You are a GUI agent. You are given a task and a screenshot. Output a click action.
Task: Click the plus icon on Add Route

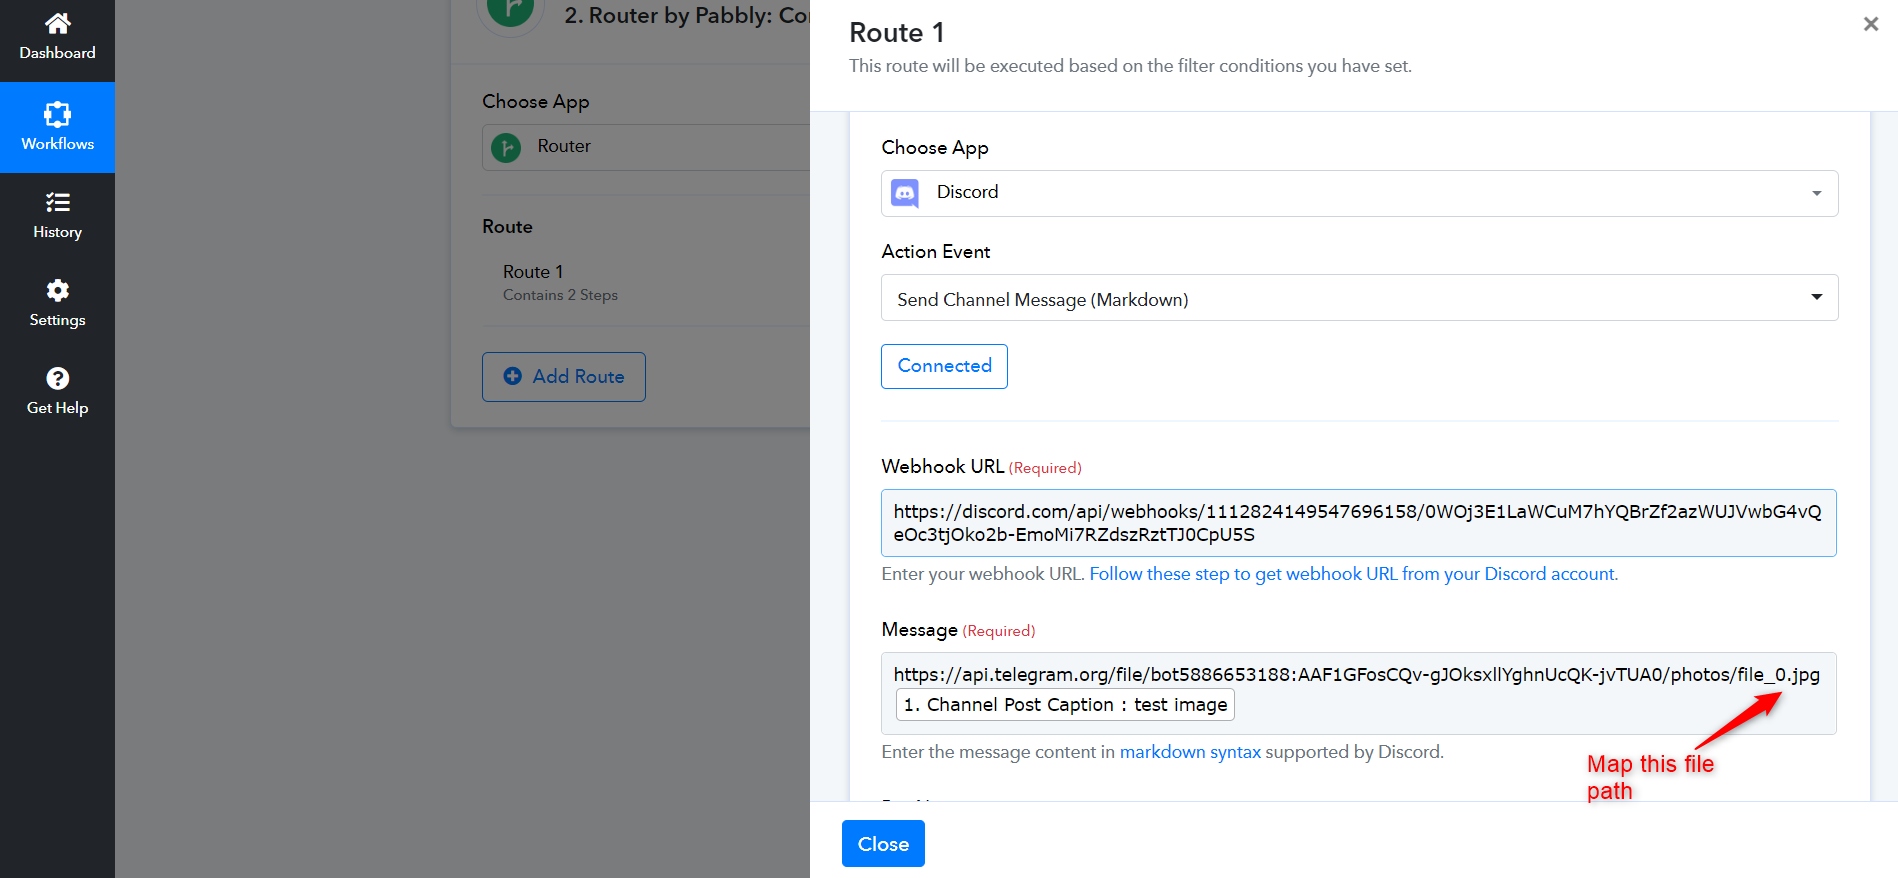(x=513, y=376)
